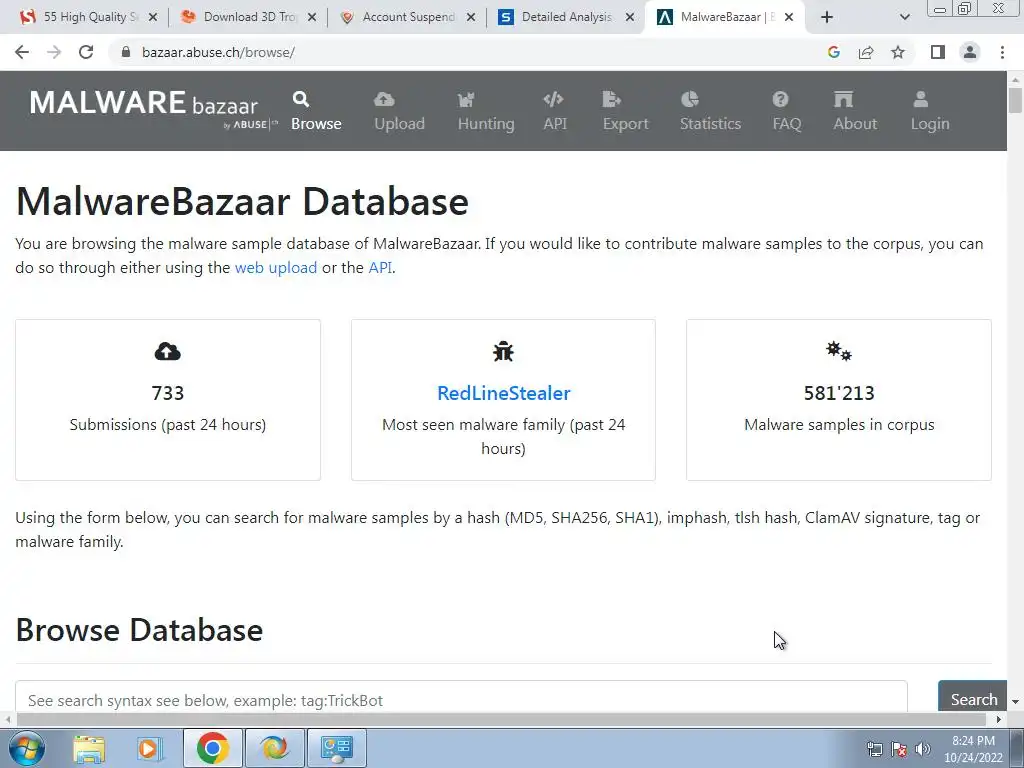Follow the web upload link
Image resolution: width=1024 pixels, height=768 pixels.
point(276,268)
